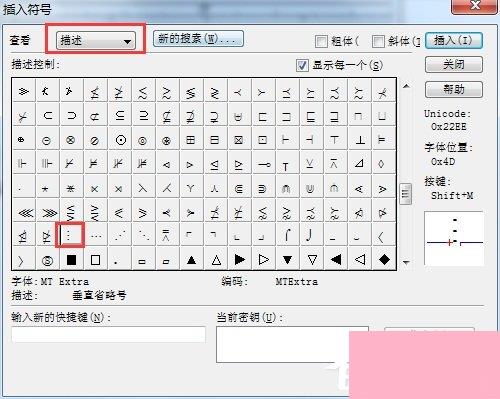Pick the top integral half symbol ⌠
The height and width of the screenshot is (399, 500).
pyautogui.click(x=287, y=235)
